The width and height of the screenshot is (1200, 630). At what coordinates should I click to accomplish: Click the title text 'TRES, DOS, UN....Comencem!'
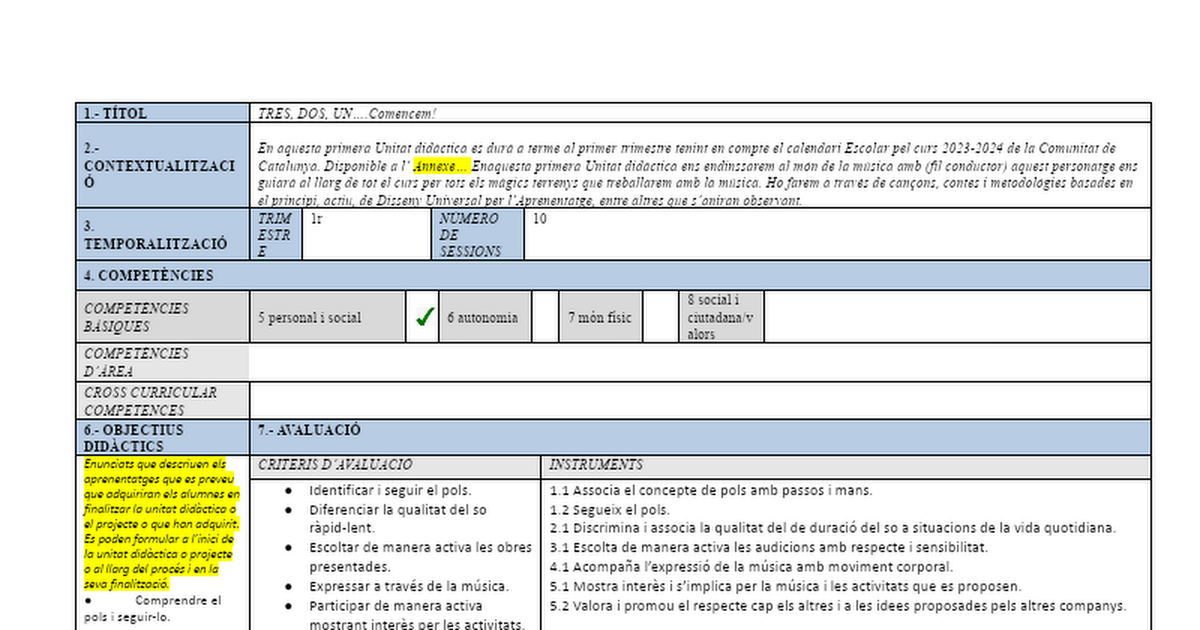[x=347, y=113]
